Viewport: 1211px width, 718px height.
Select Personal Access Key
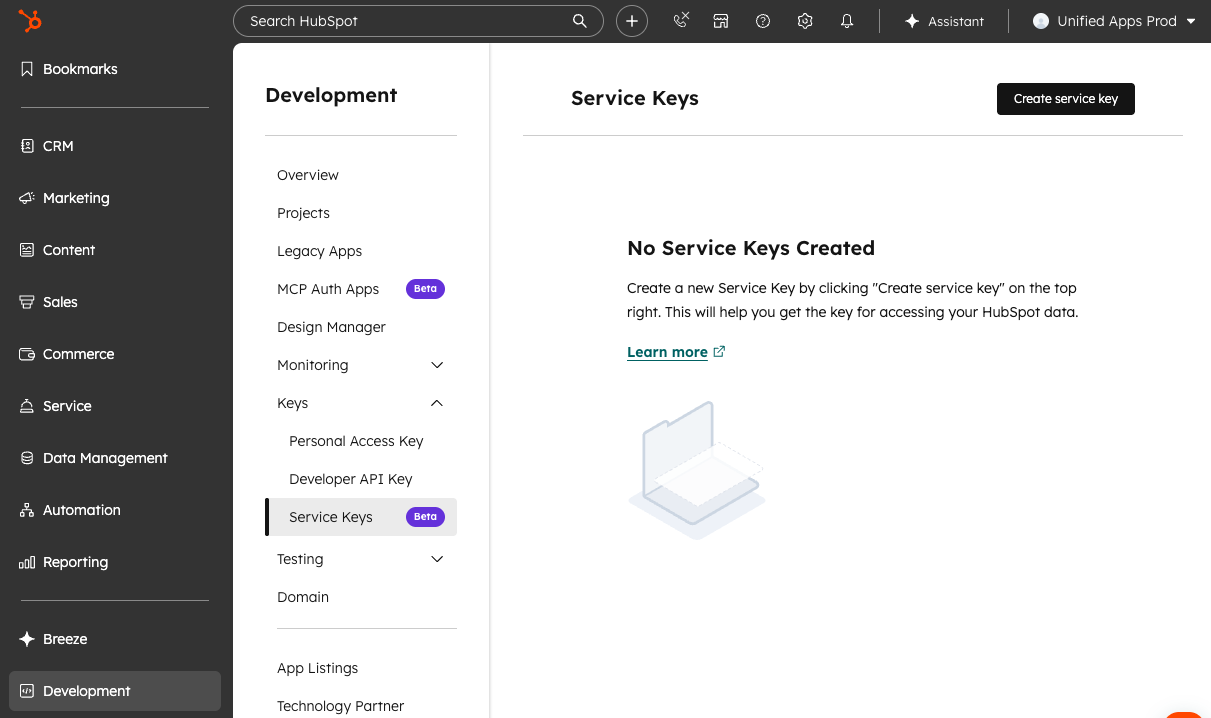(x=356, y=441)
